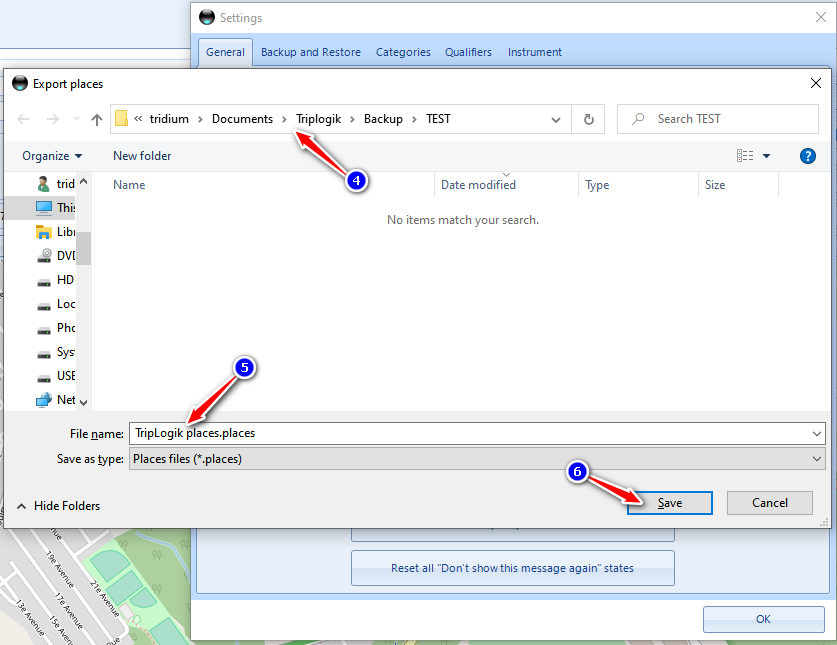The image size is (837, 645).
Task: Click navigation pane scroll down arrow
Action: [x=83, y=403]
